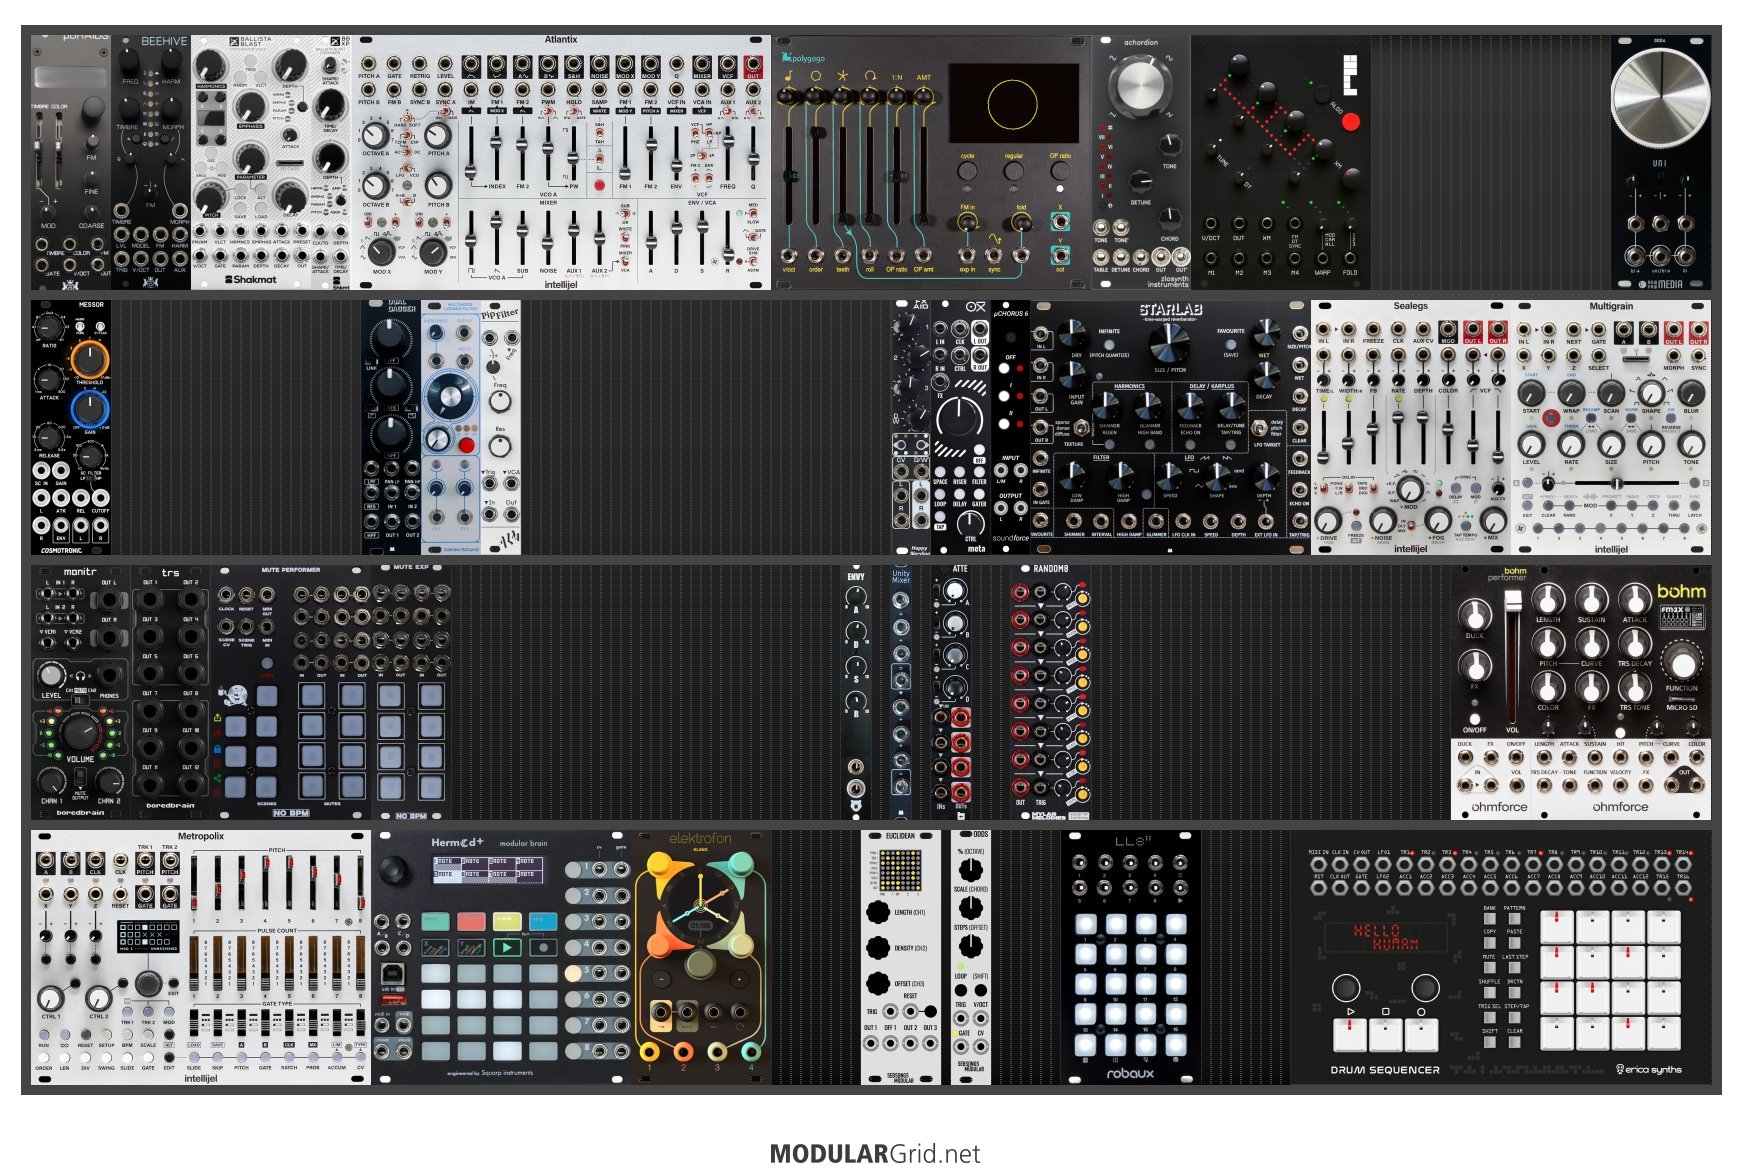Viewport: 1752px width, 1175px height.
Task: Click the USB port icon on Hermod+
Action: (394, 973)
